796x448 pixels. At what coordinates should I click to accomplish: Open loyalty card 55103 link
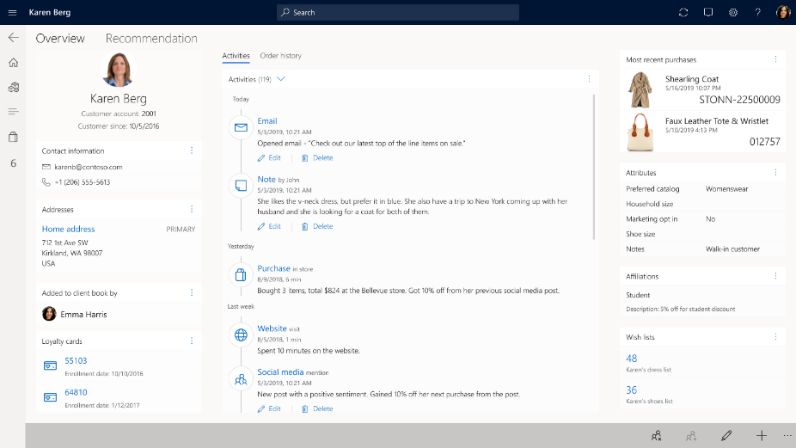76,360
